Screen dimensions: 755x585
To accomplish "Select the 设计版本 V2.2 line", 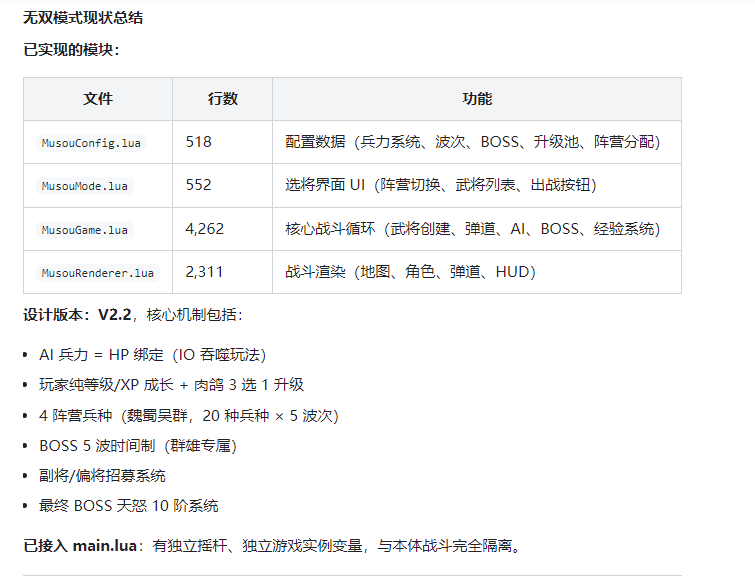I will (133, 315).
